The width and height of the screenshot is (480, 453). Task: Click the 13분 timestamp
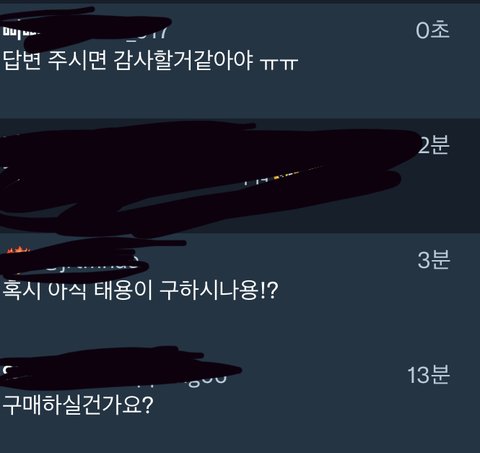tap(429, 375)
